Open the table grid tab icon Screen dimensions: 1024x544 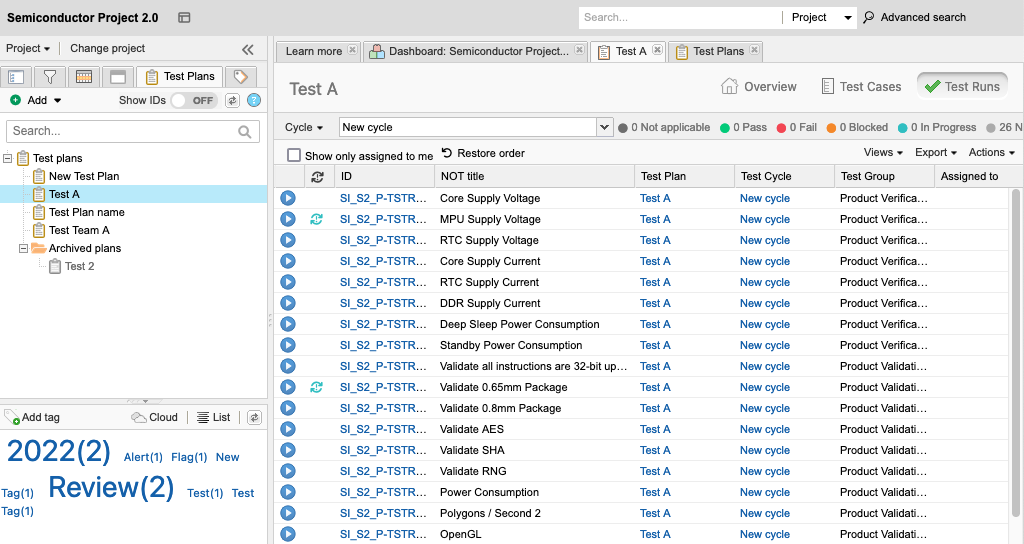(x=84, y=77)
